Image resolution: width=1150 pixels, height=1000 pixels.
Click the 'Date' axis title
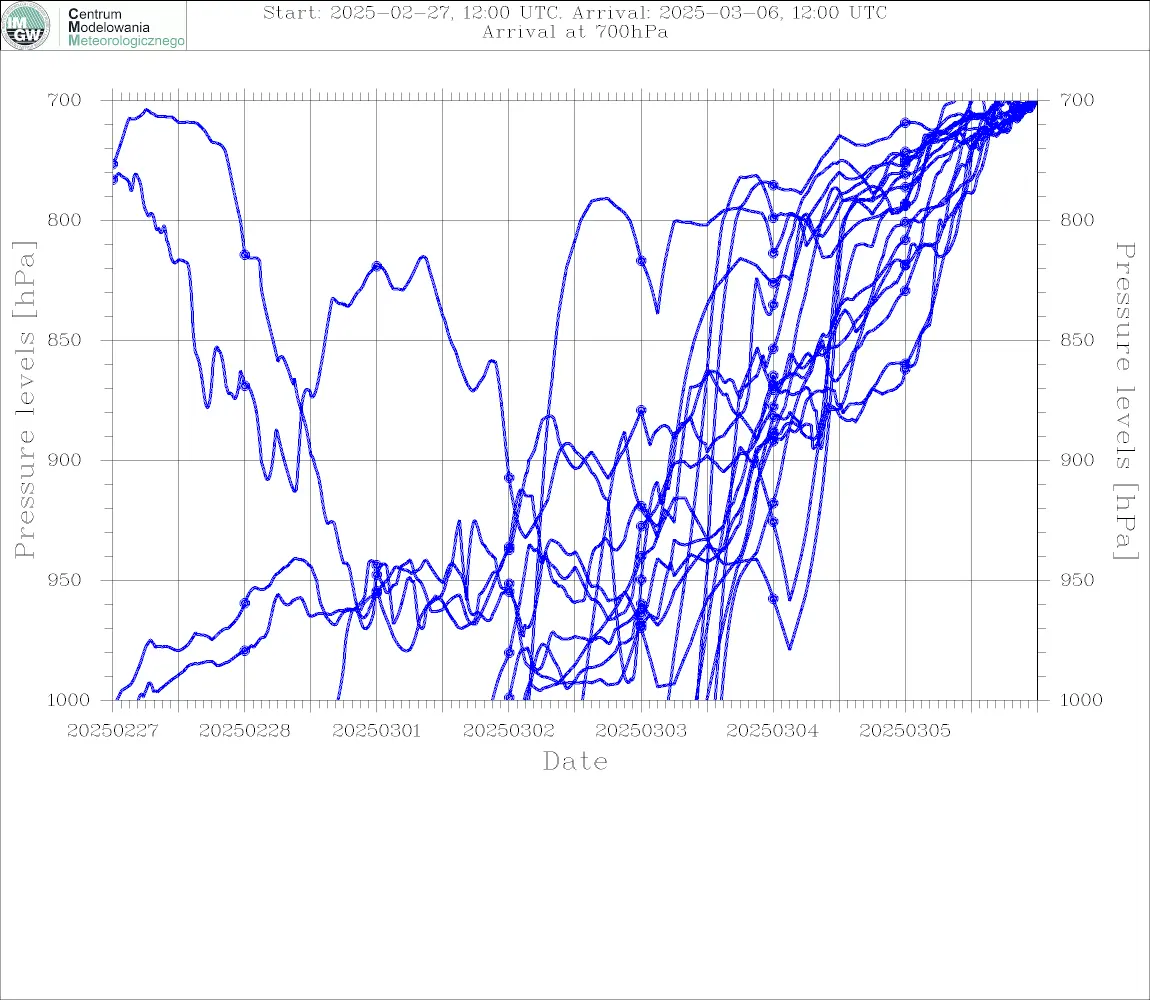(x=576, y=762)
